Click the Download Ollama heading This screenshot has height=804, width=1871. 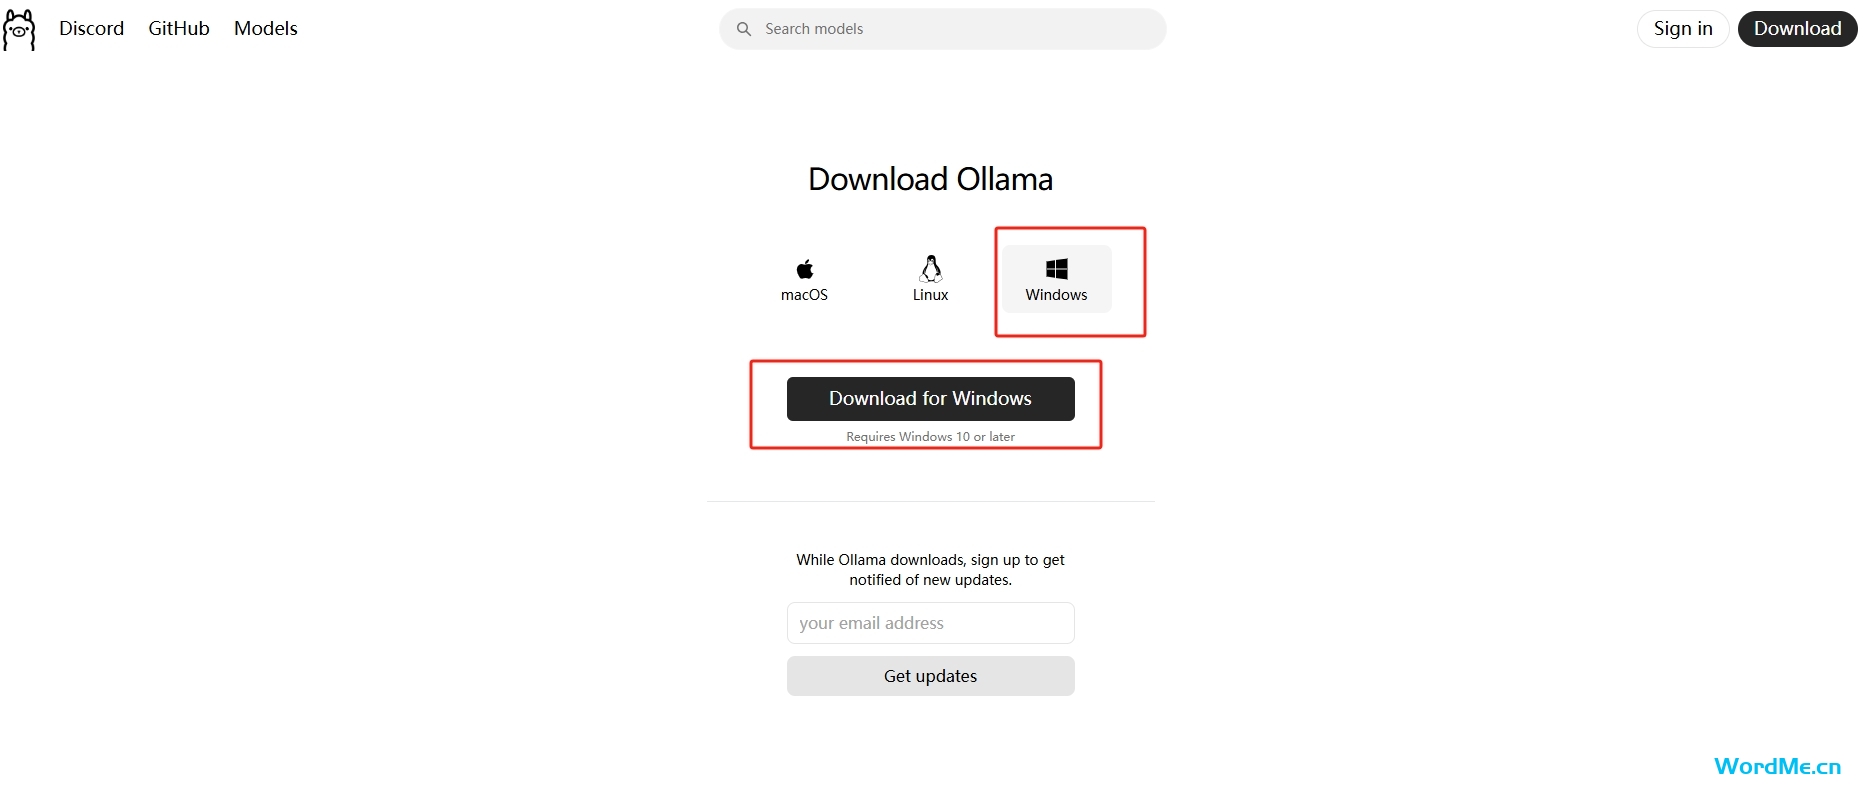930,179
